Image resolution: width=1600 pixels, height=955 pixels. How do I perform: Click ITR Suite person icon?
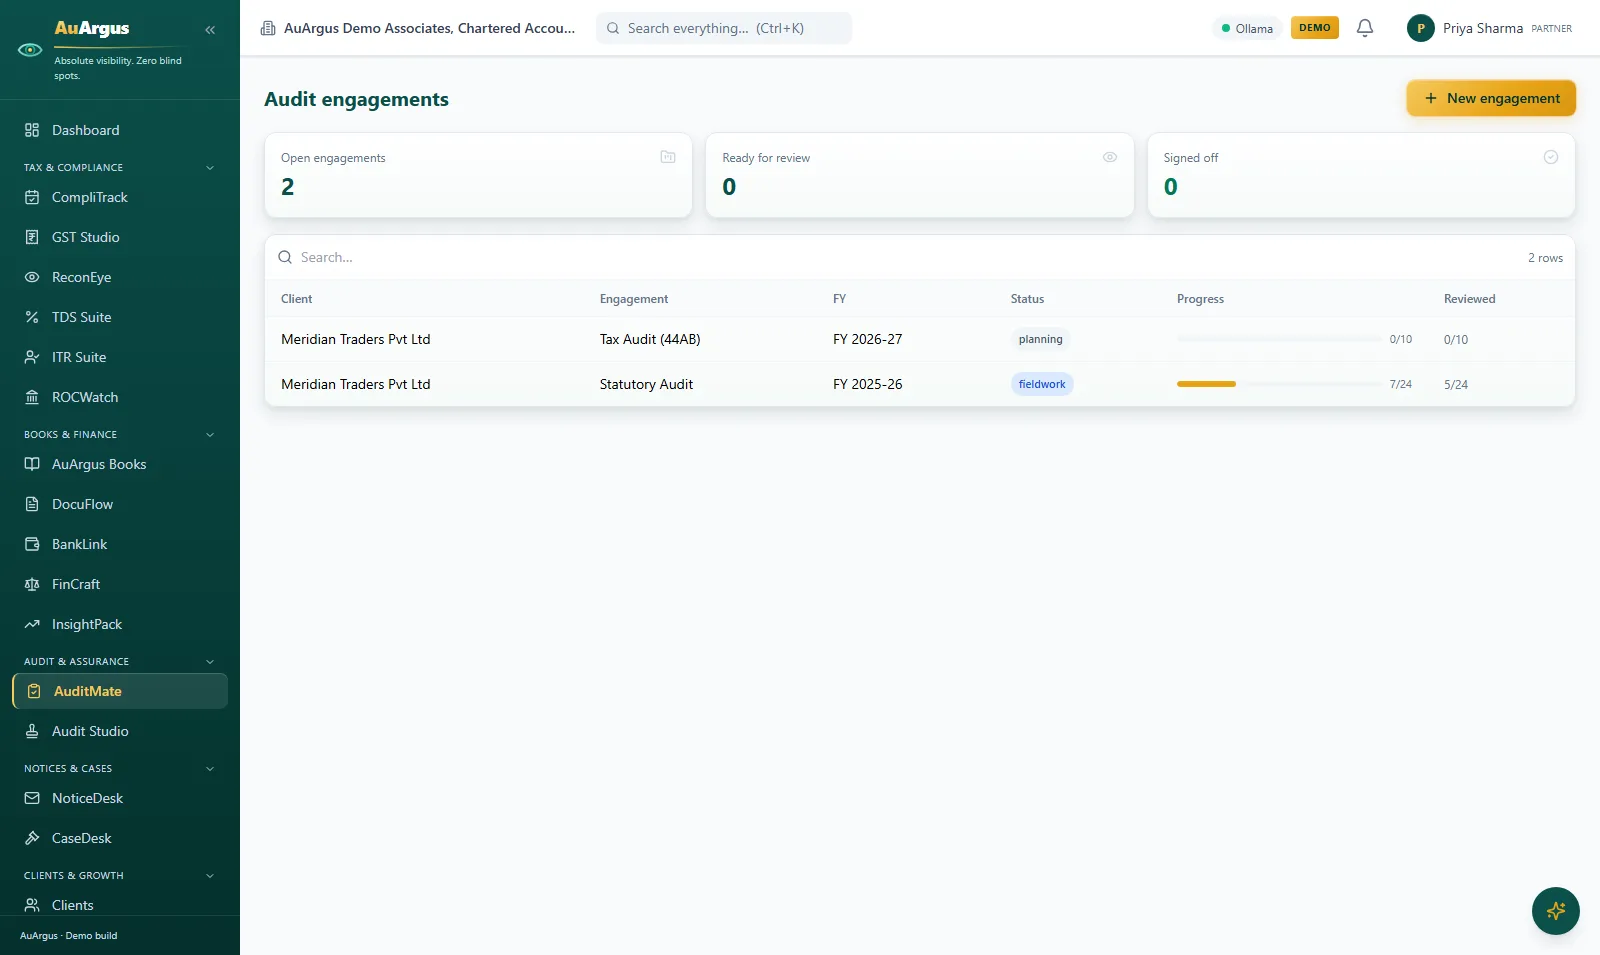coord(32,357)
